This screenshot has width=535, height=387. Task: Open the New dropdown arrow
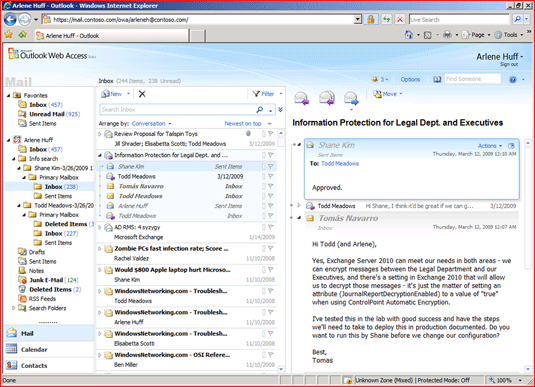tap(128, 94)
